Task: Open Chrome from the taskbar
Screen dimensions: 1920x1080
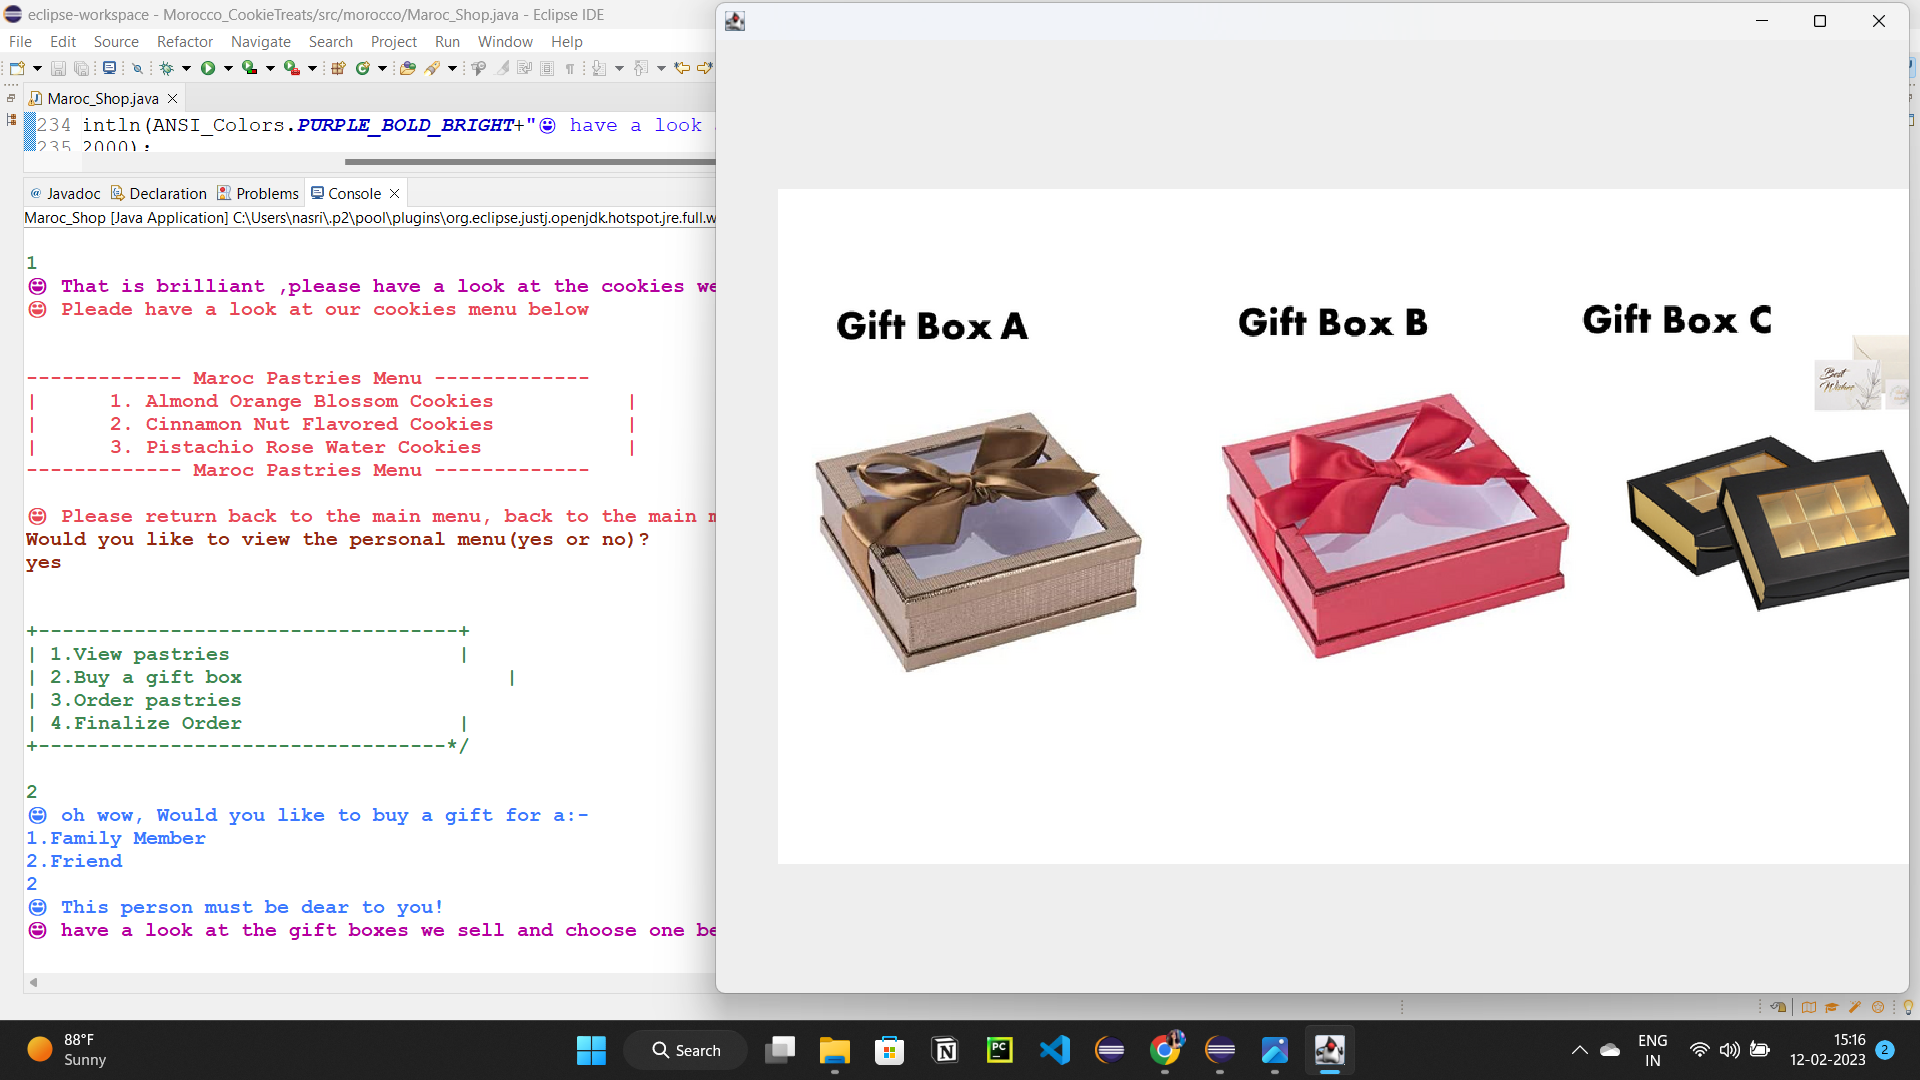Action: (x=1166, y=1050)
